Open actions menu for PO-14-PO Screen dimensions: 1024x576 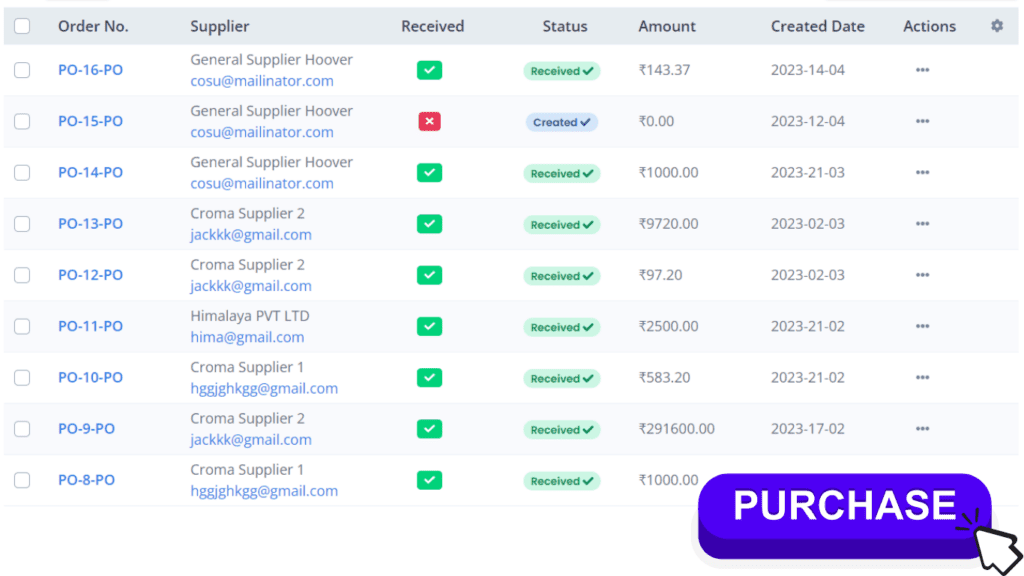point(922,172)
